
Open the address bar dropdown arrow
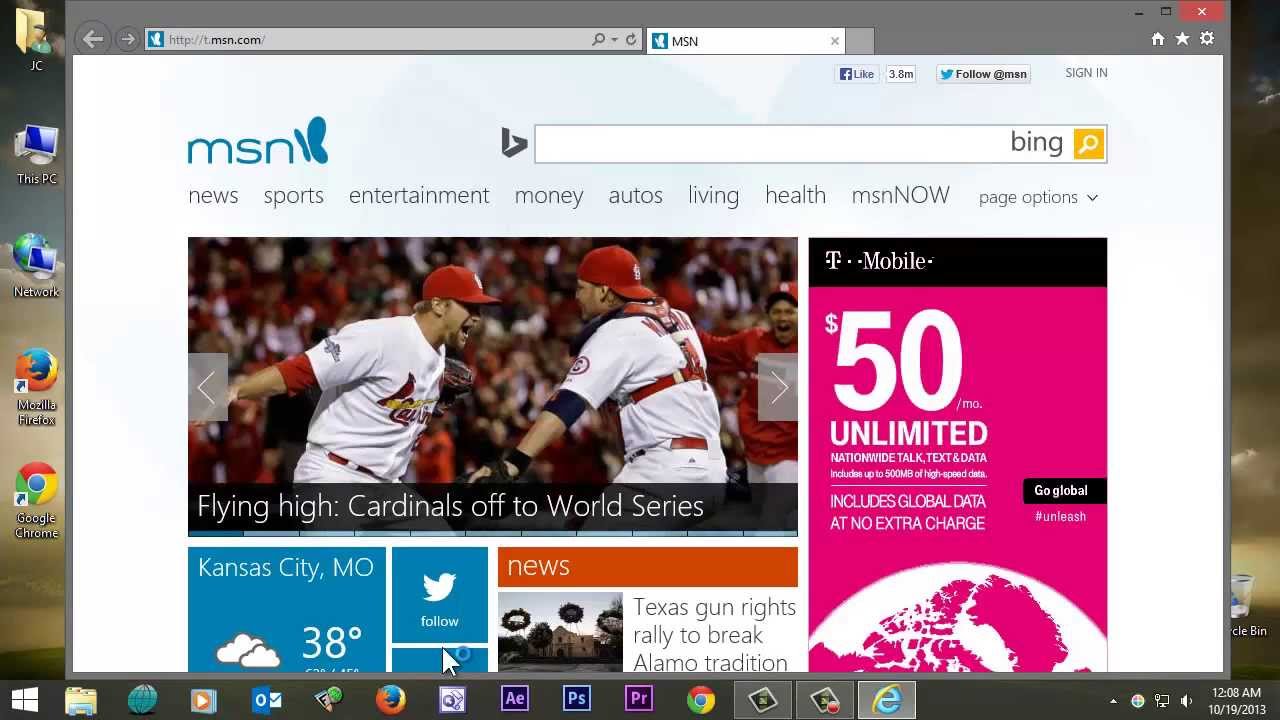tap(614, 40)
